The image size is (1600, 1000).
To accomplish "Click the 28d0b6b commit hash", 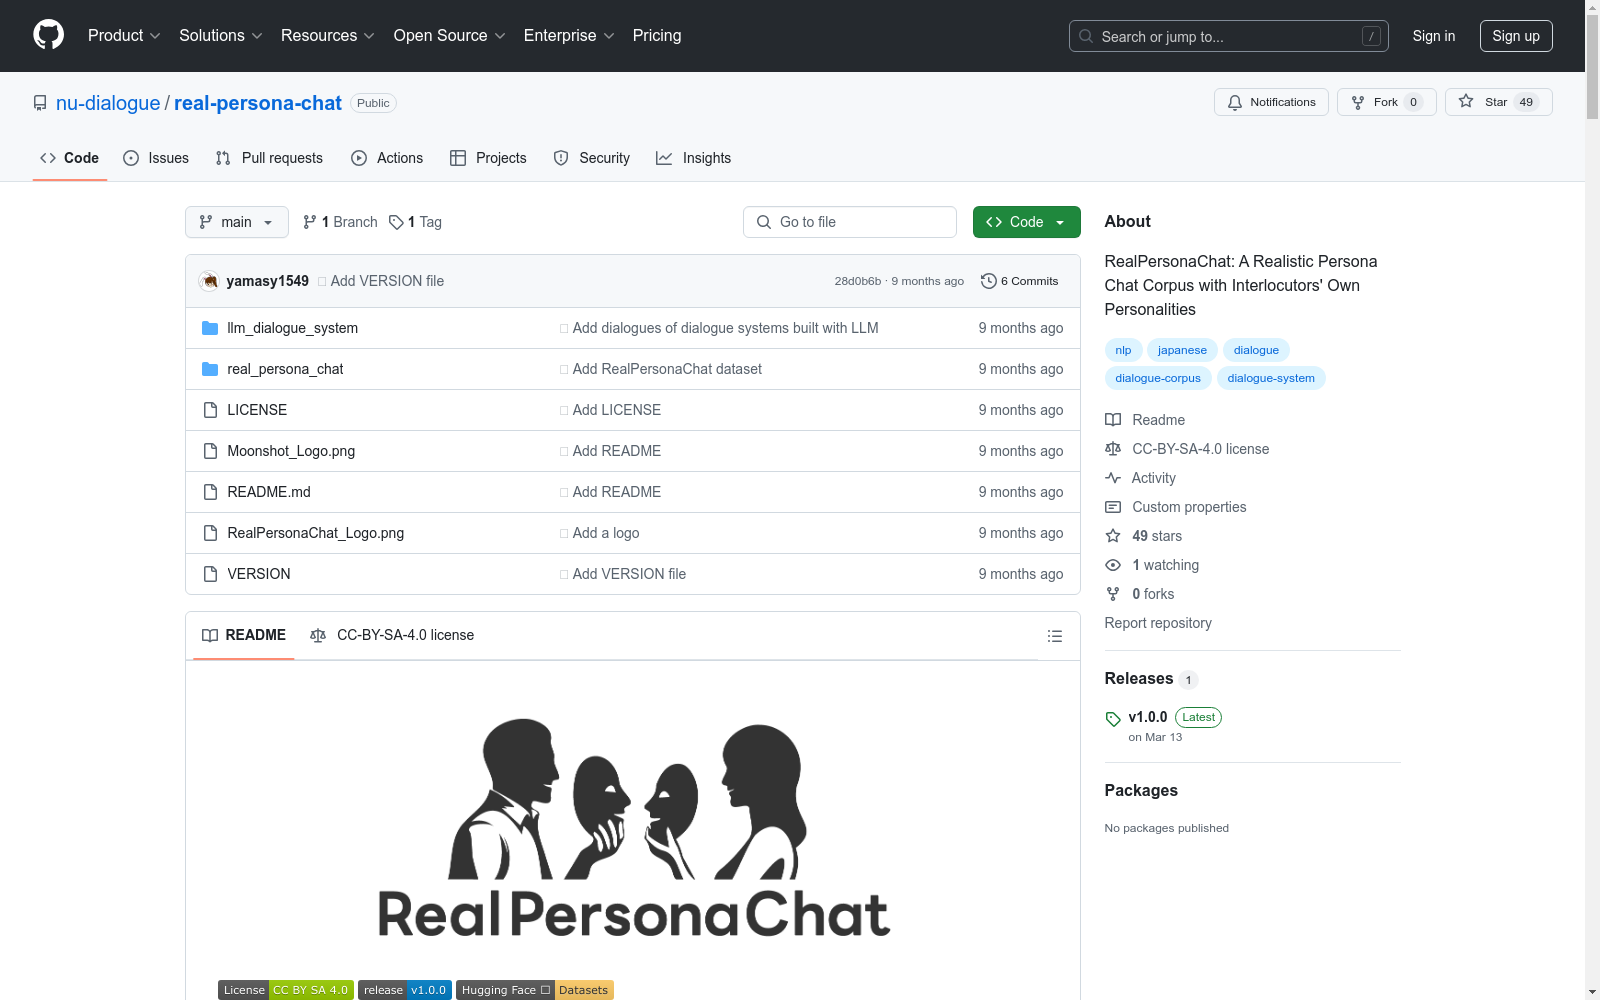I will (x=858, y=281).
